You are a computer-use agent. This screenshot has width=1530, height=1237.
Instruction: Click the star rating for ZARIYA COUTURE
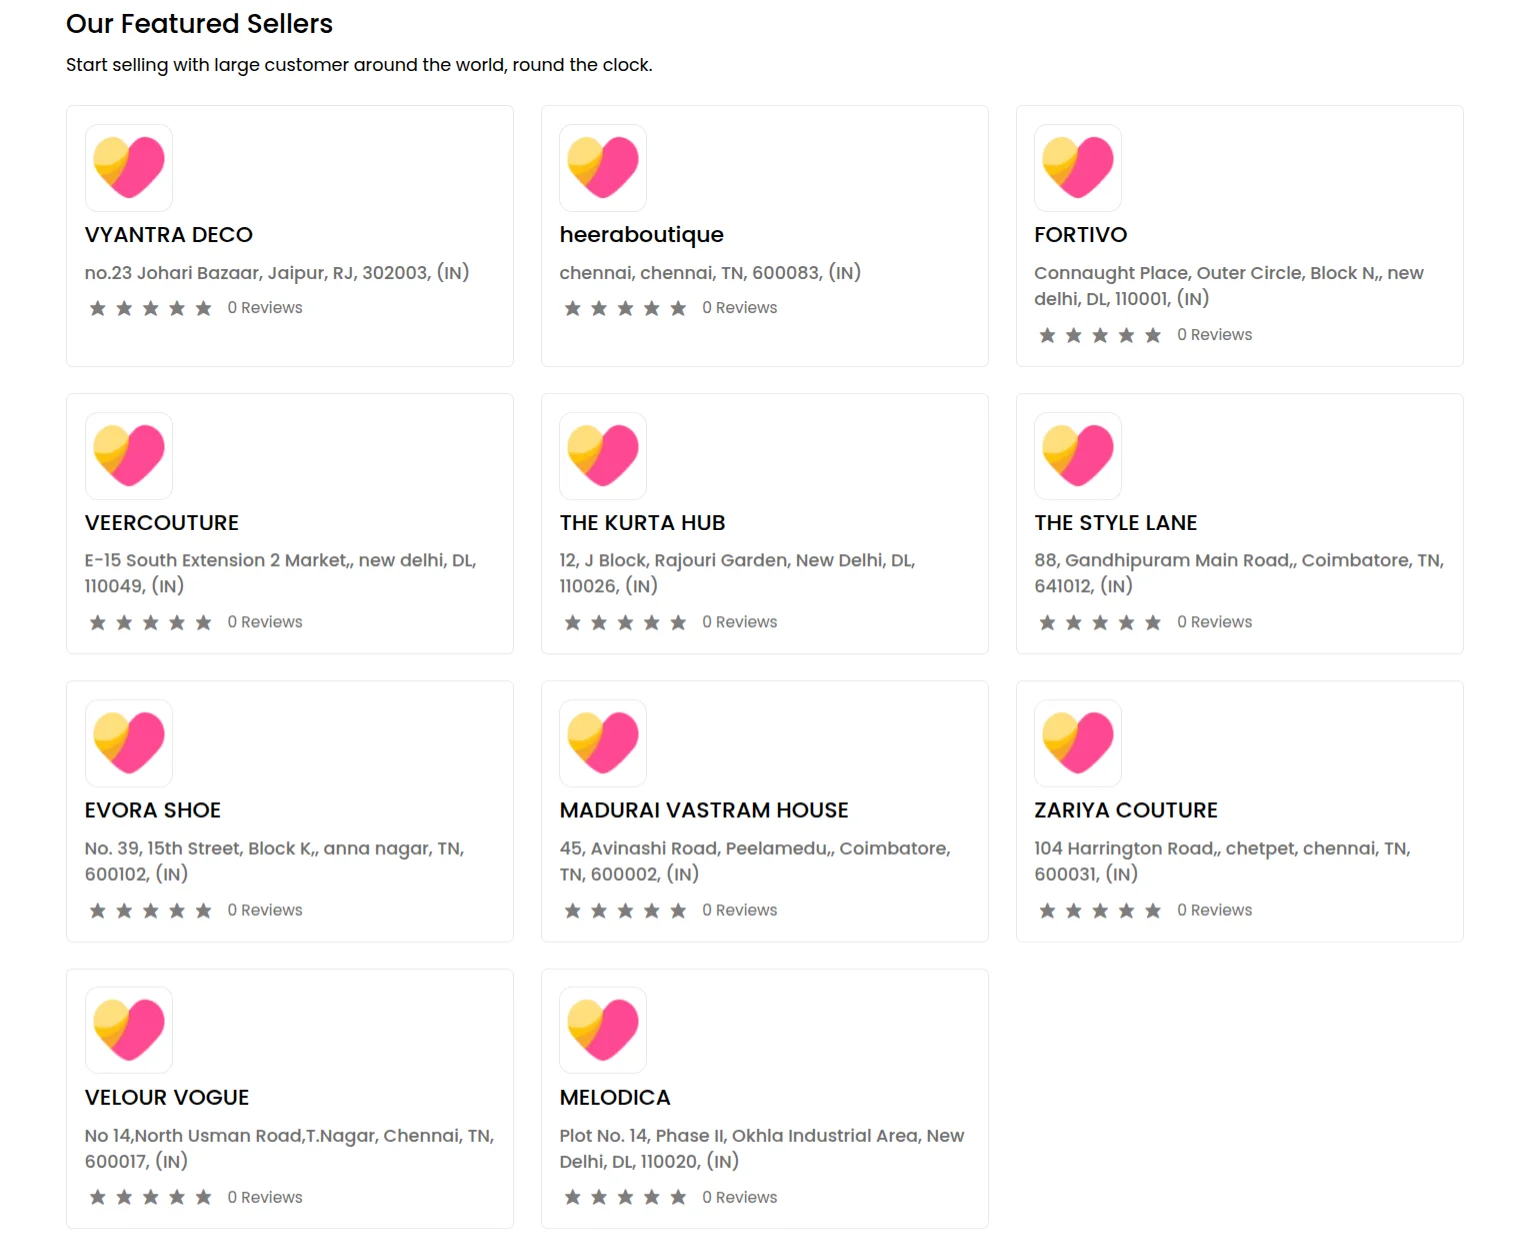pyautogui.click(x=1100, y=910)
